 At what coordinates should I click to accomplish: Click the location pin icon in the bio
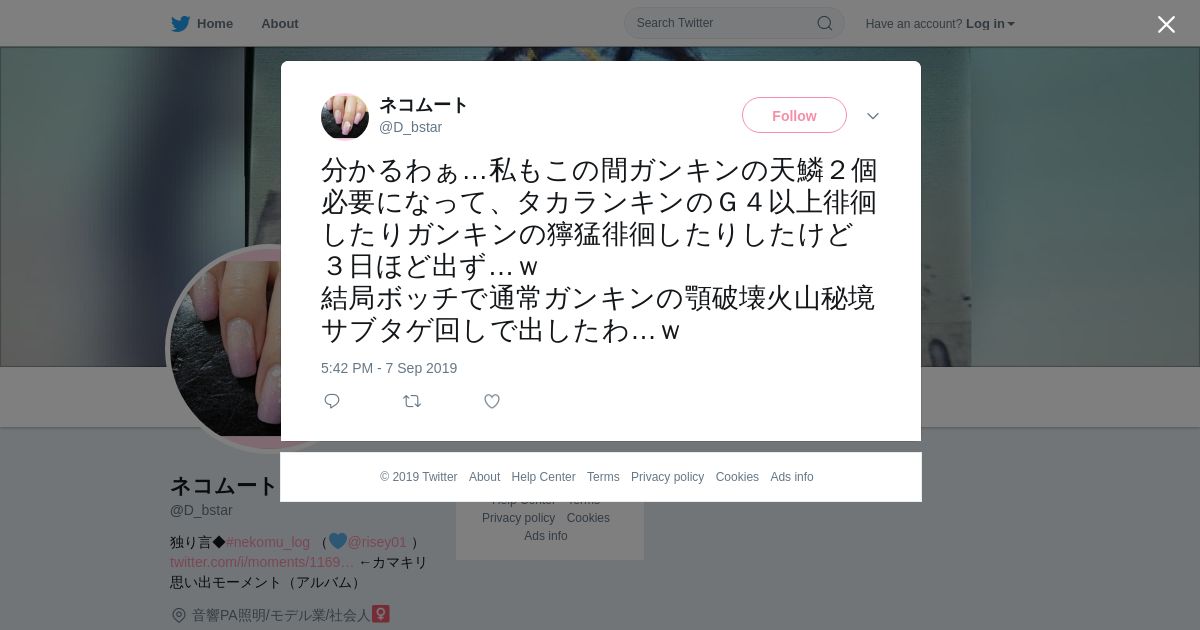179,615
